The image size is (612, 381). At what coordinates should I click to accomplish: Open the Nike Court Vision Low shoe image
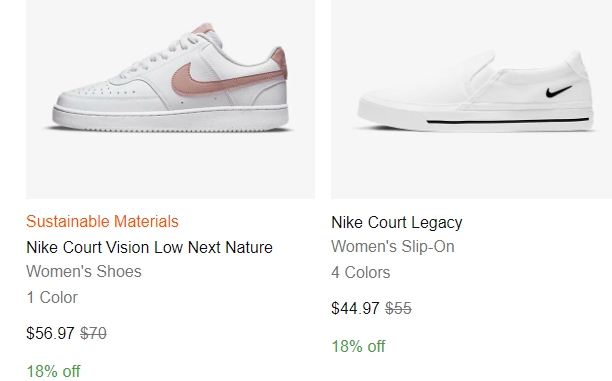(x=170, y=99)
